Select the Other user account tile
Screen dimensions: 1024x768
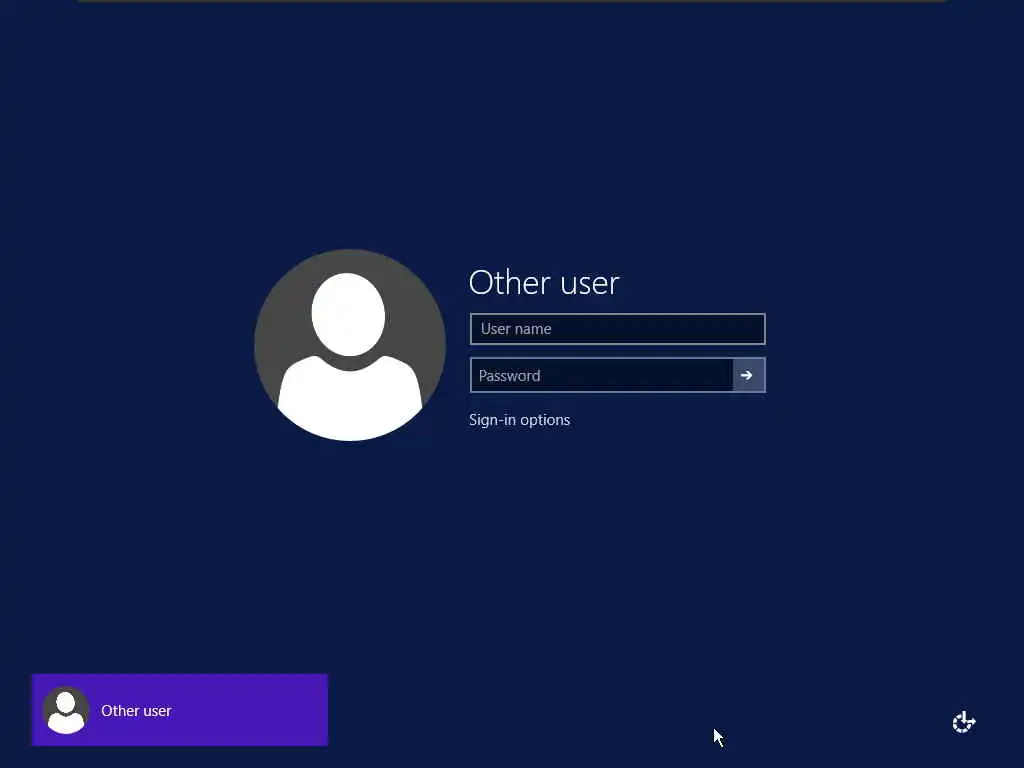[180, 710]
